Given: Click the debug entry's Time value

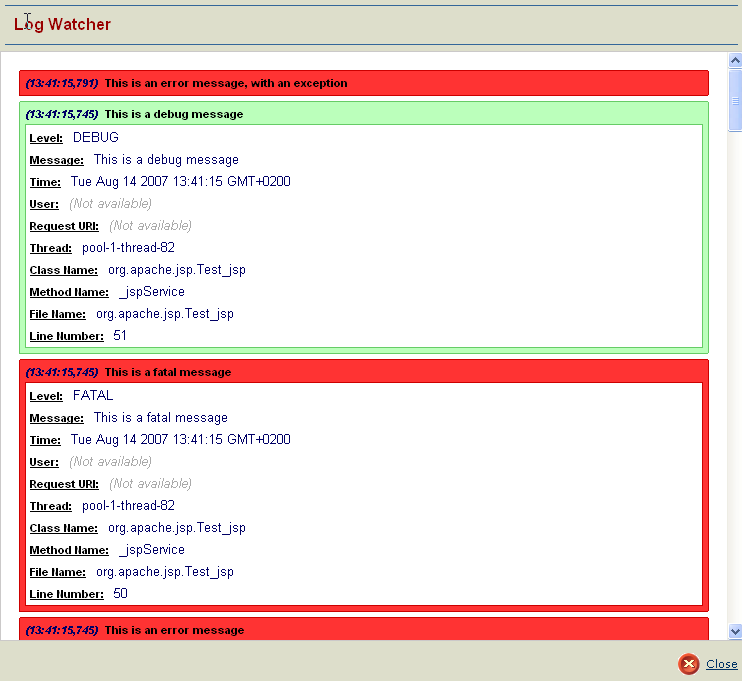Looking at the screenshot, I should coord(180,181).
